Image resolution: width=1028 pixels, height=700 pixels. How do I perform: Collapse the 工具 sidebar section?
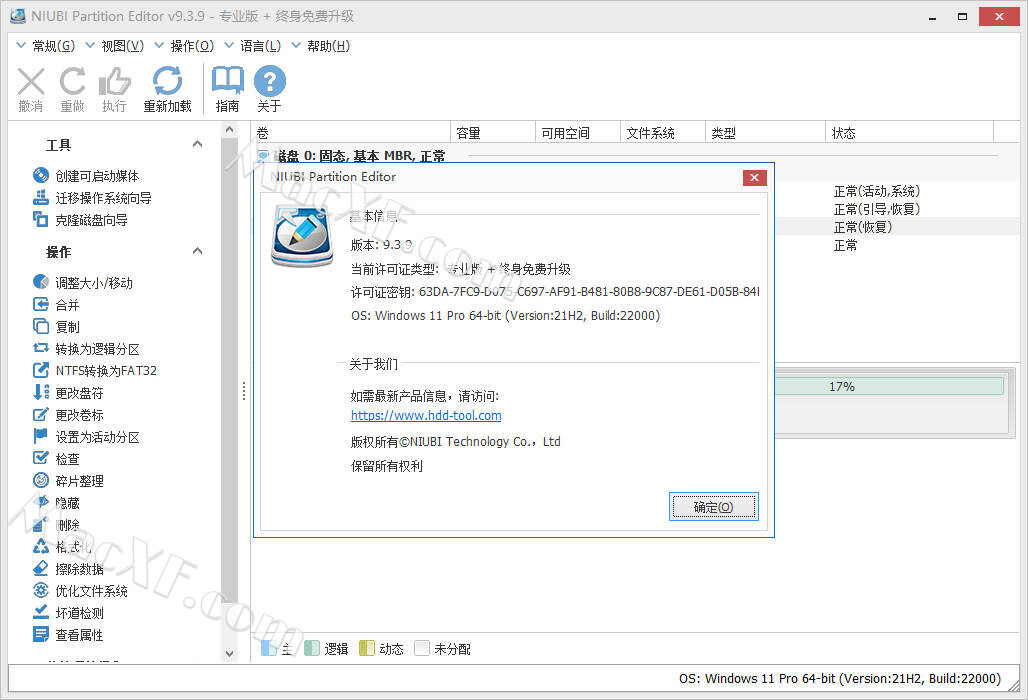pyautogui.click(x=197, y=143)
